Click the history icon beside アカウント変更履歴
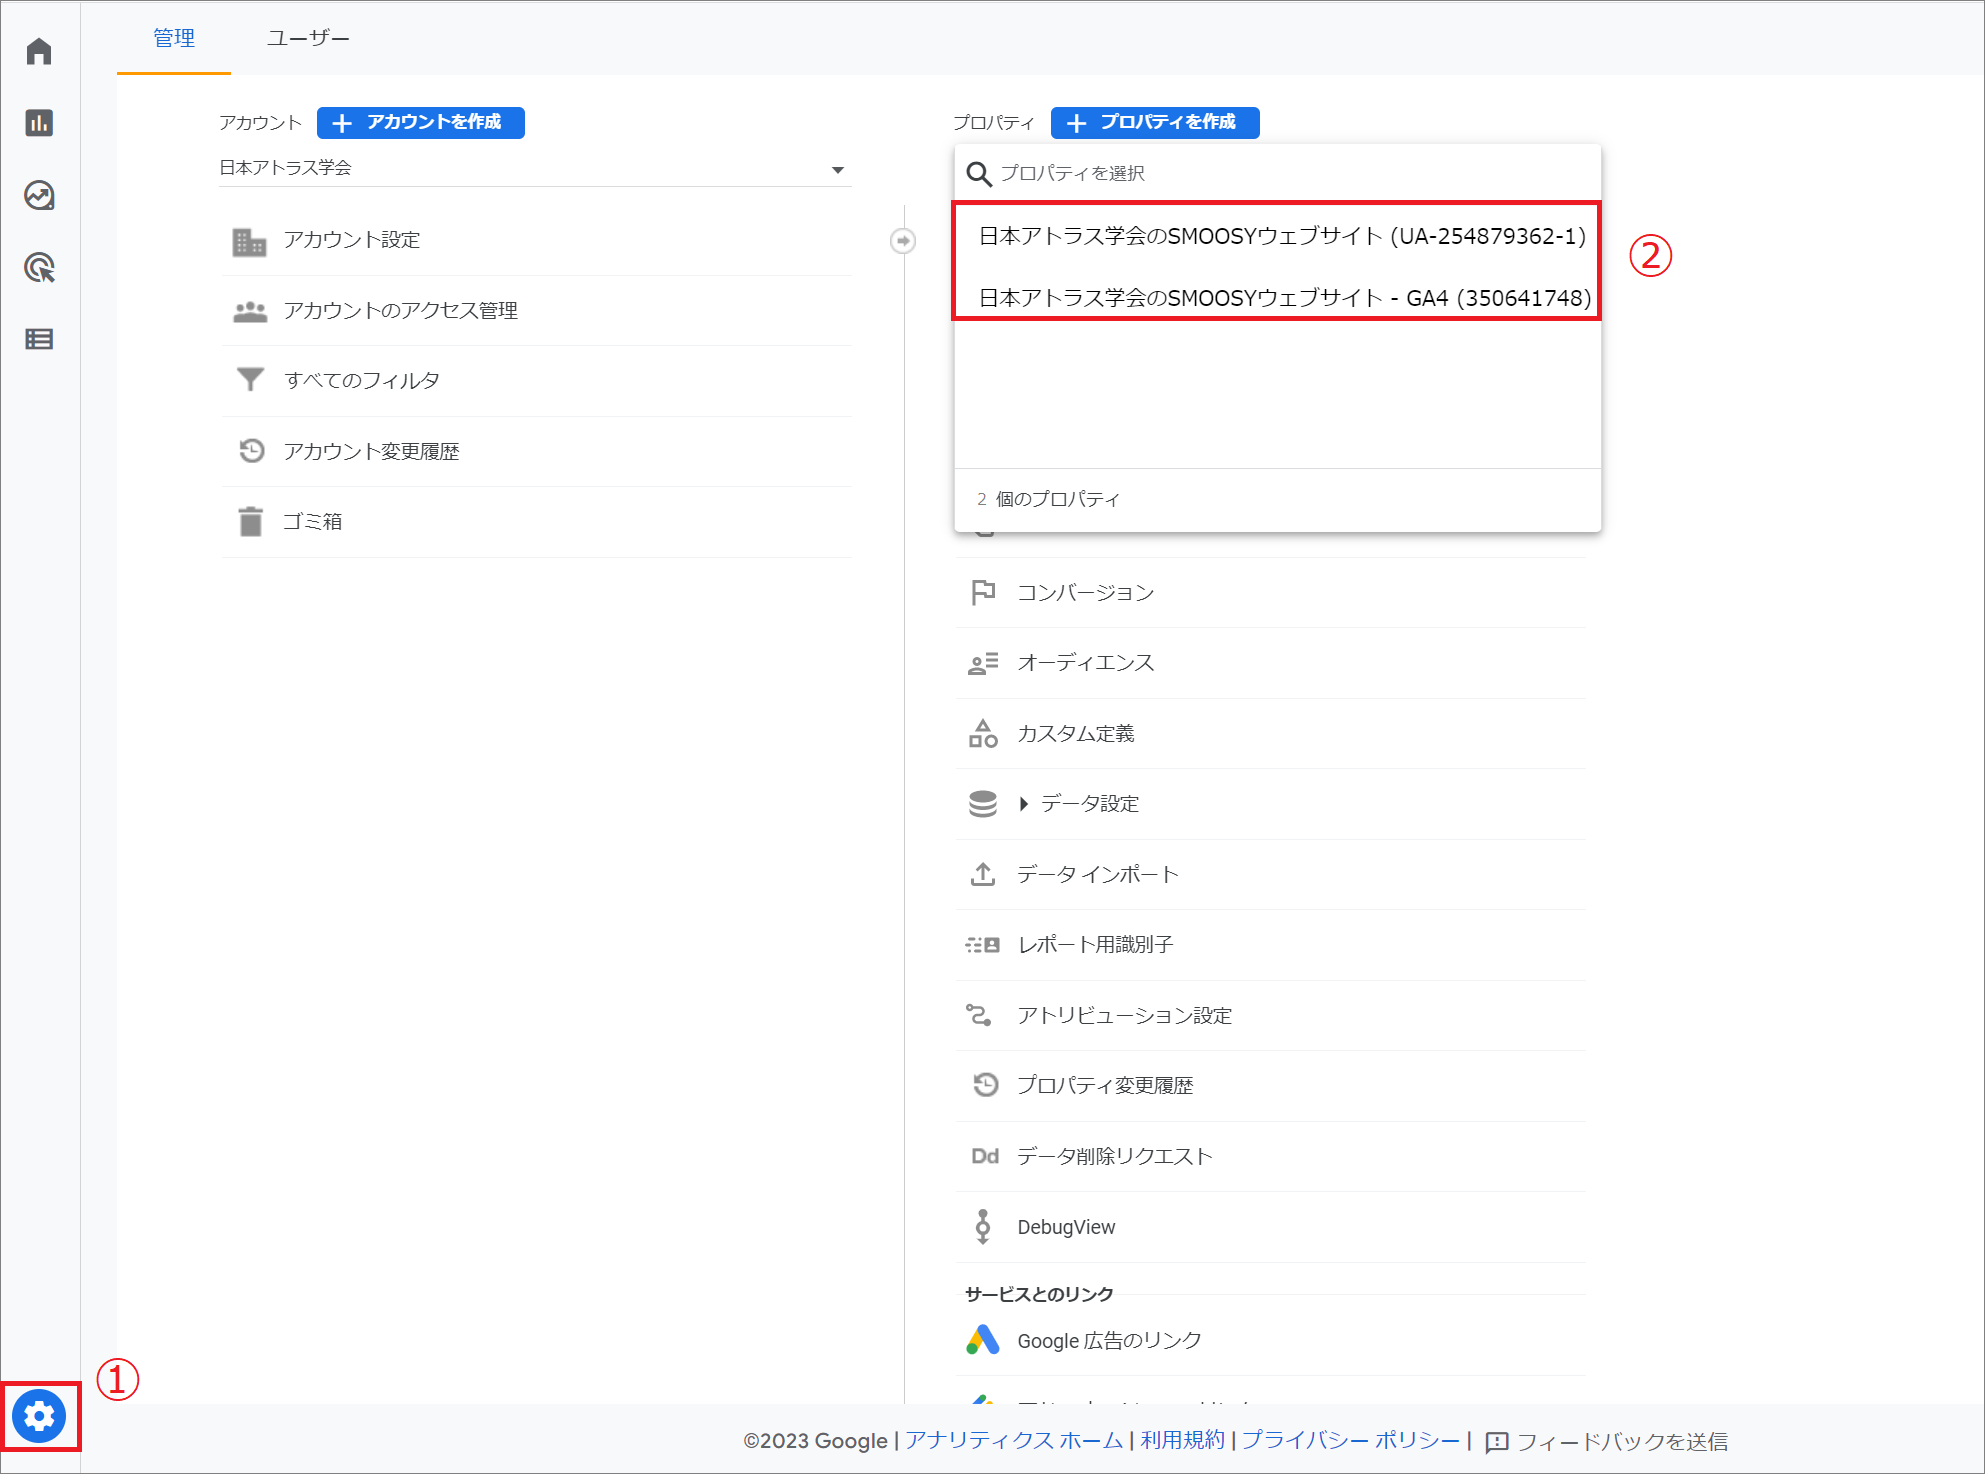Image resolution: width=1985 pixels, height=1474 pixels. (x=251, y=451)
